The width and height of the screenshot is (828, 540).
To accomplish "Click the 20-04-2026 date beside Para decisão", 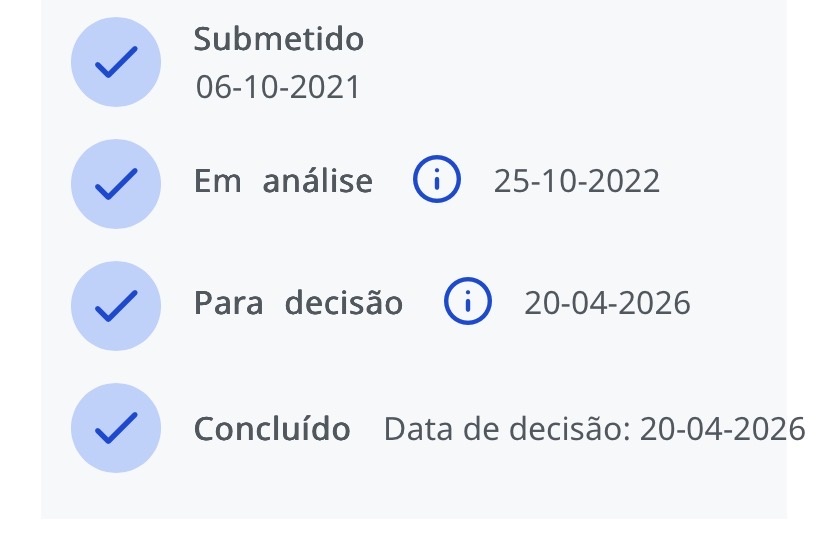I will tap(607, 302).
